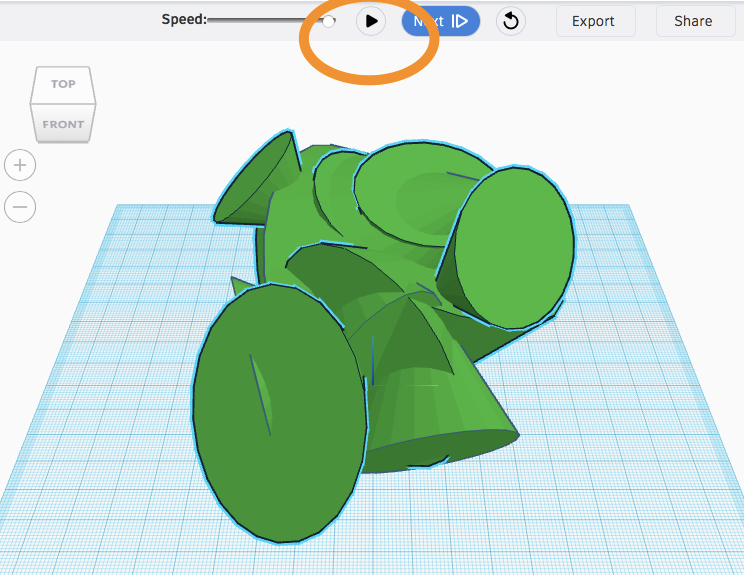The height and width of the screenshot is (575, 744).
Task: Click the Share button
Action: [x=695, y=21]
